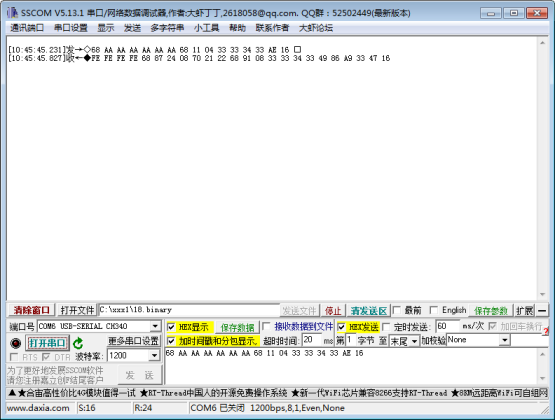Click the COM6 已关闭 1200bps status text

(x=267, y=408)
